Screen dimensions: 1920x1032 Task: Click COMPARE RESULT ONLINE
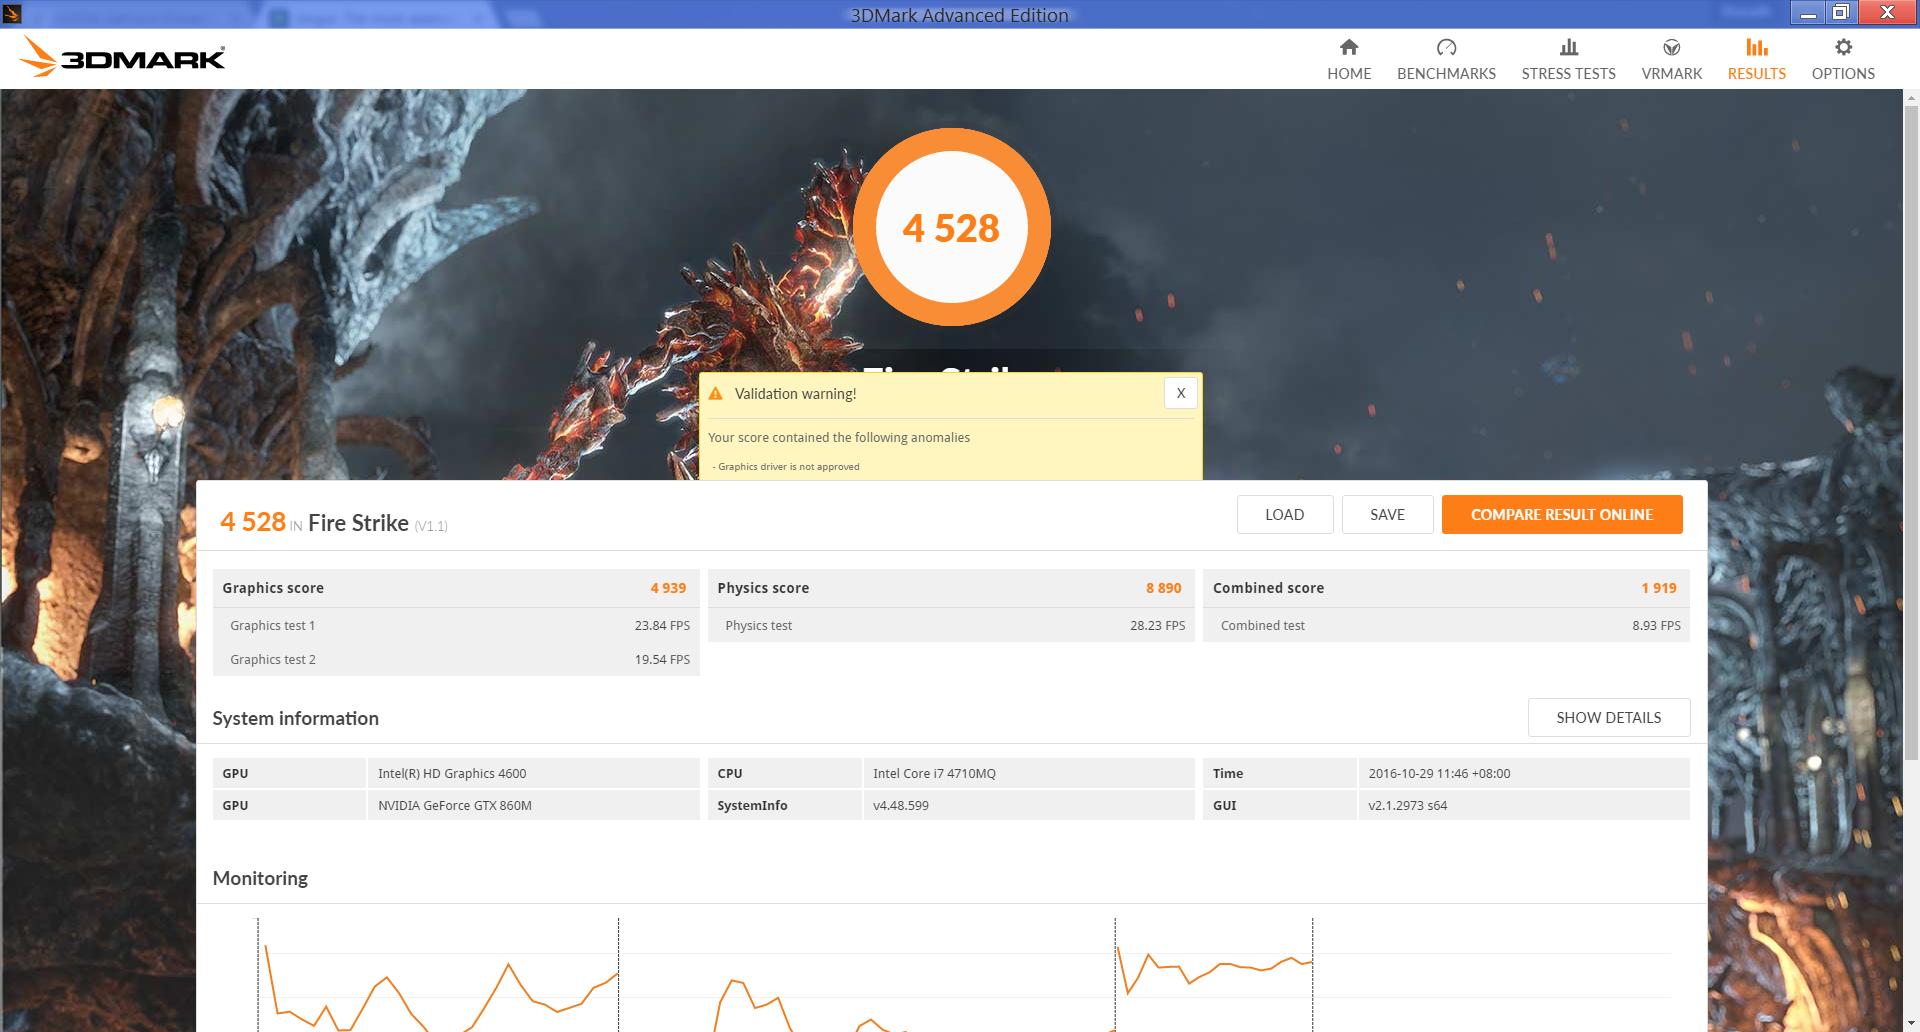click(1562, 514)
